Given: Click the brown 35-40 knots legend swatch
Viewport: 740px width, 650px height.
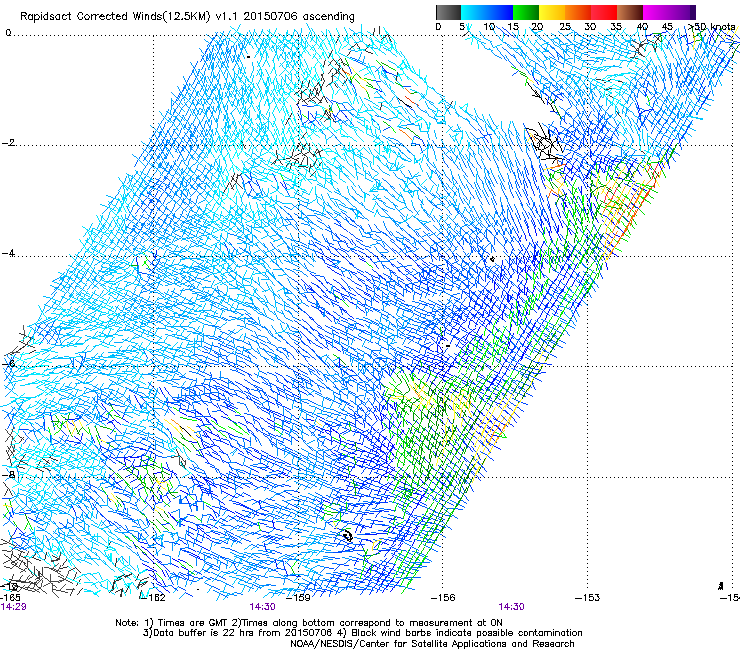Looking at the screenshot, I should click(630, 12).
